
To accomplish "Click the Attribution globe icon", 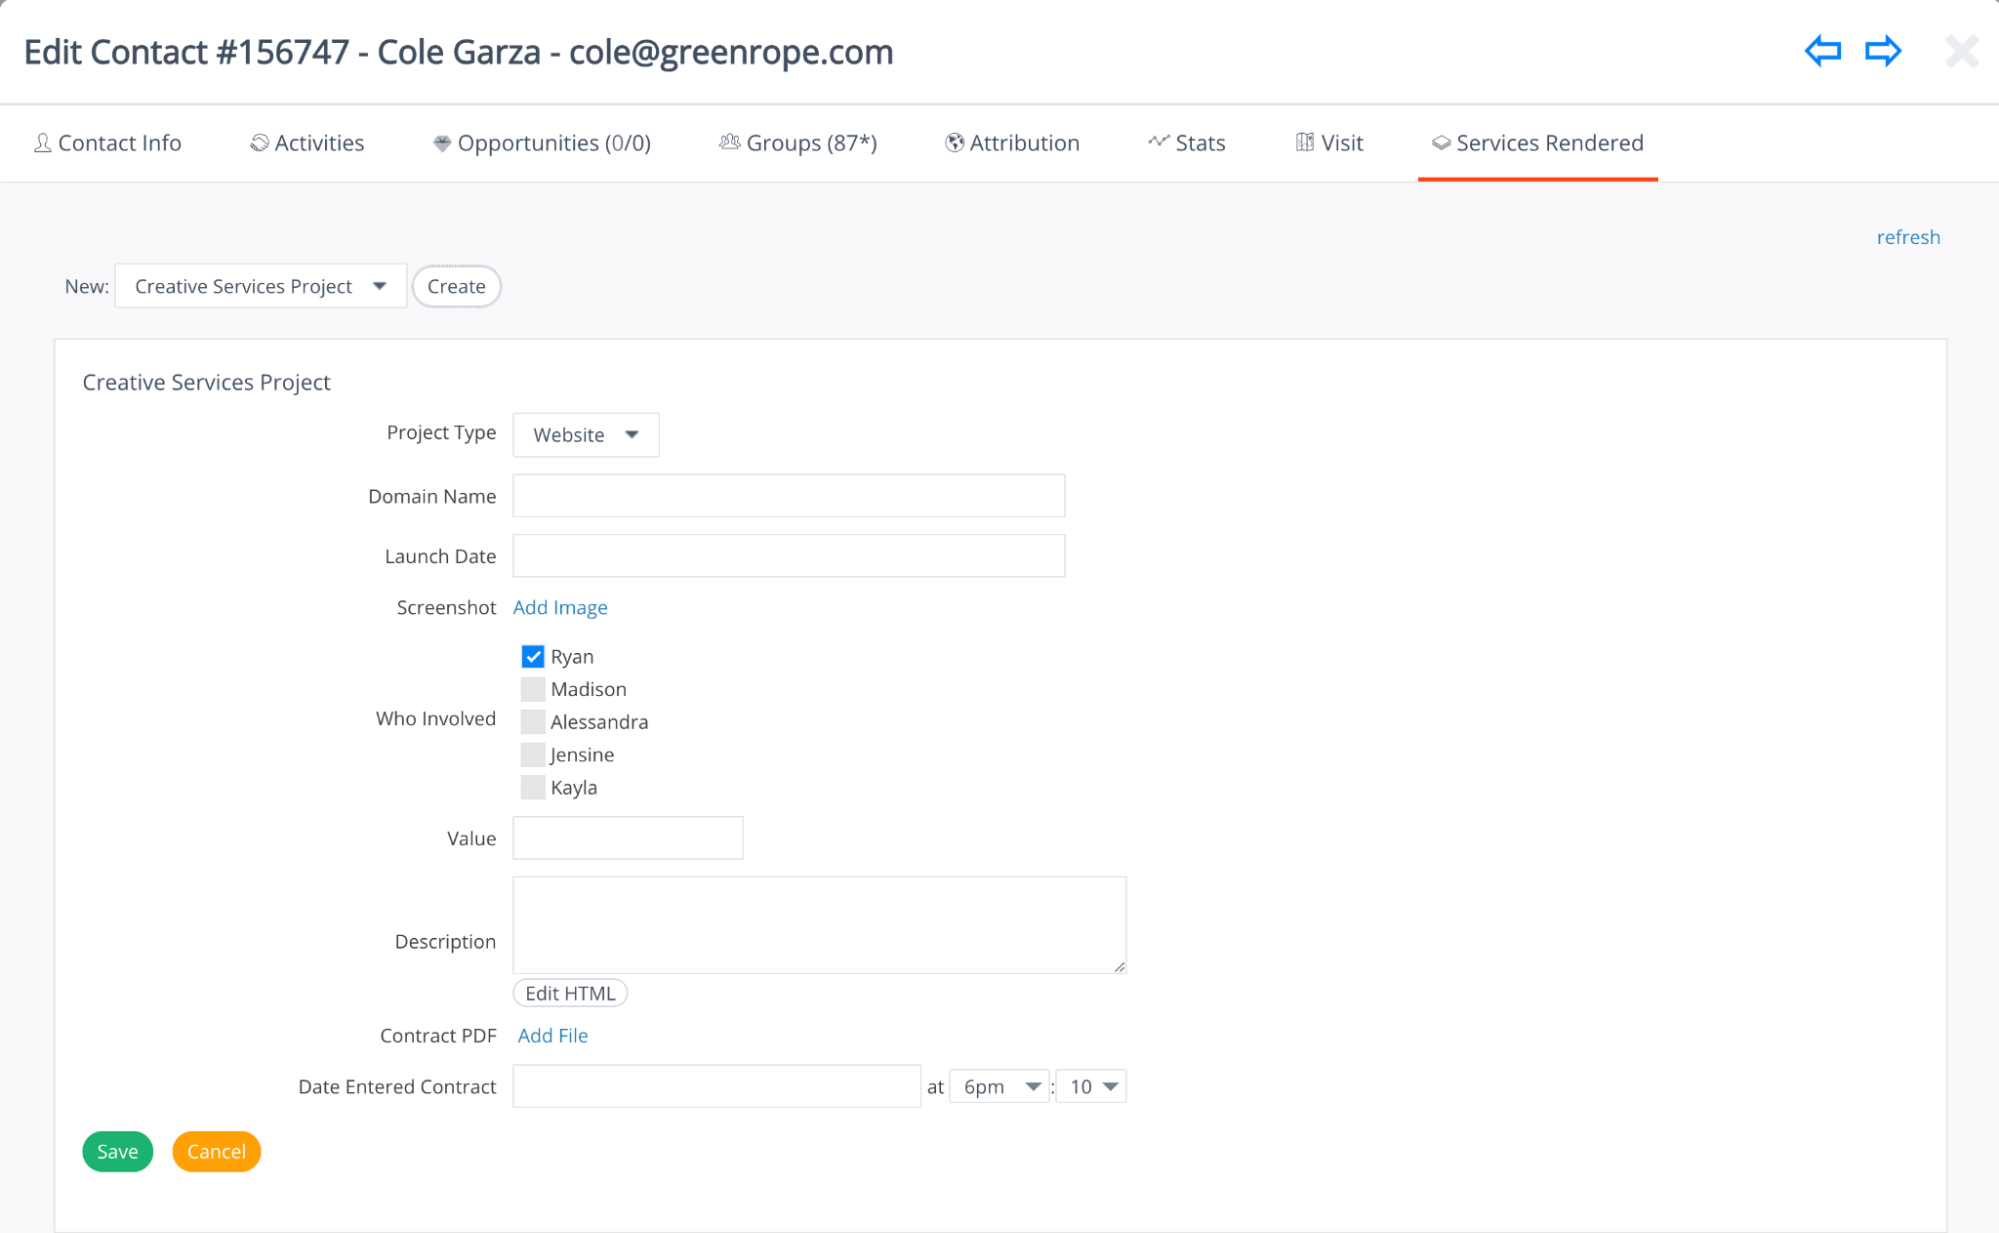I will click(954, 143).
